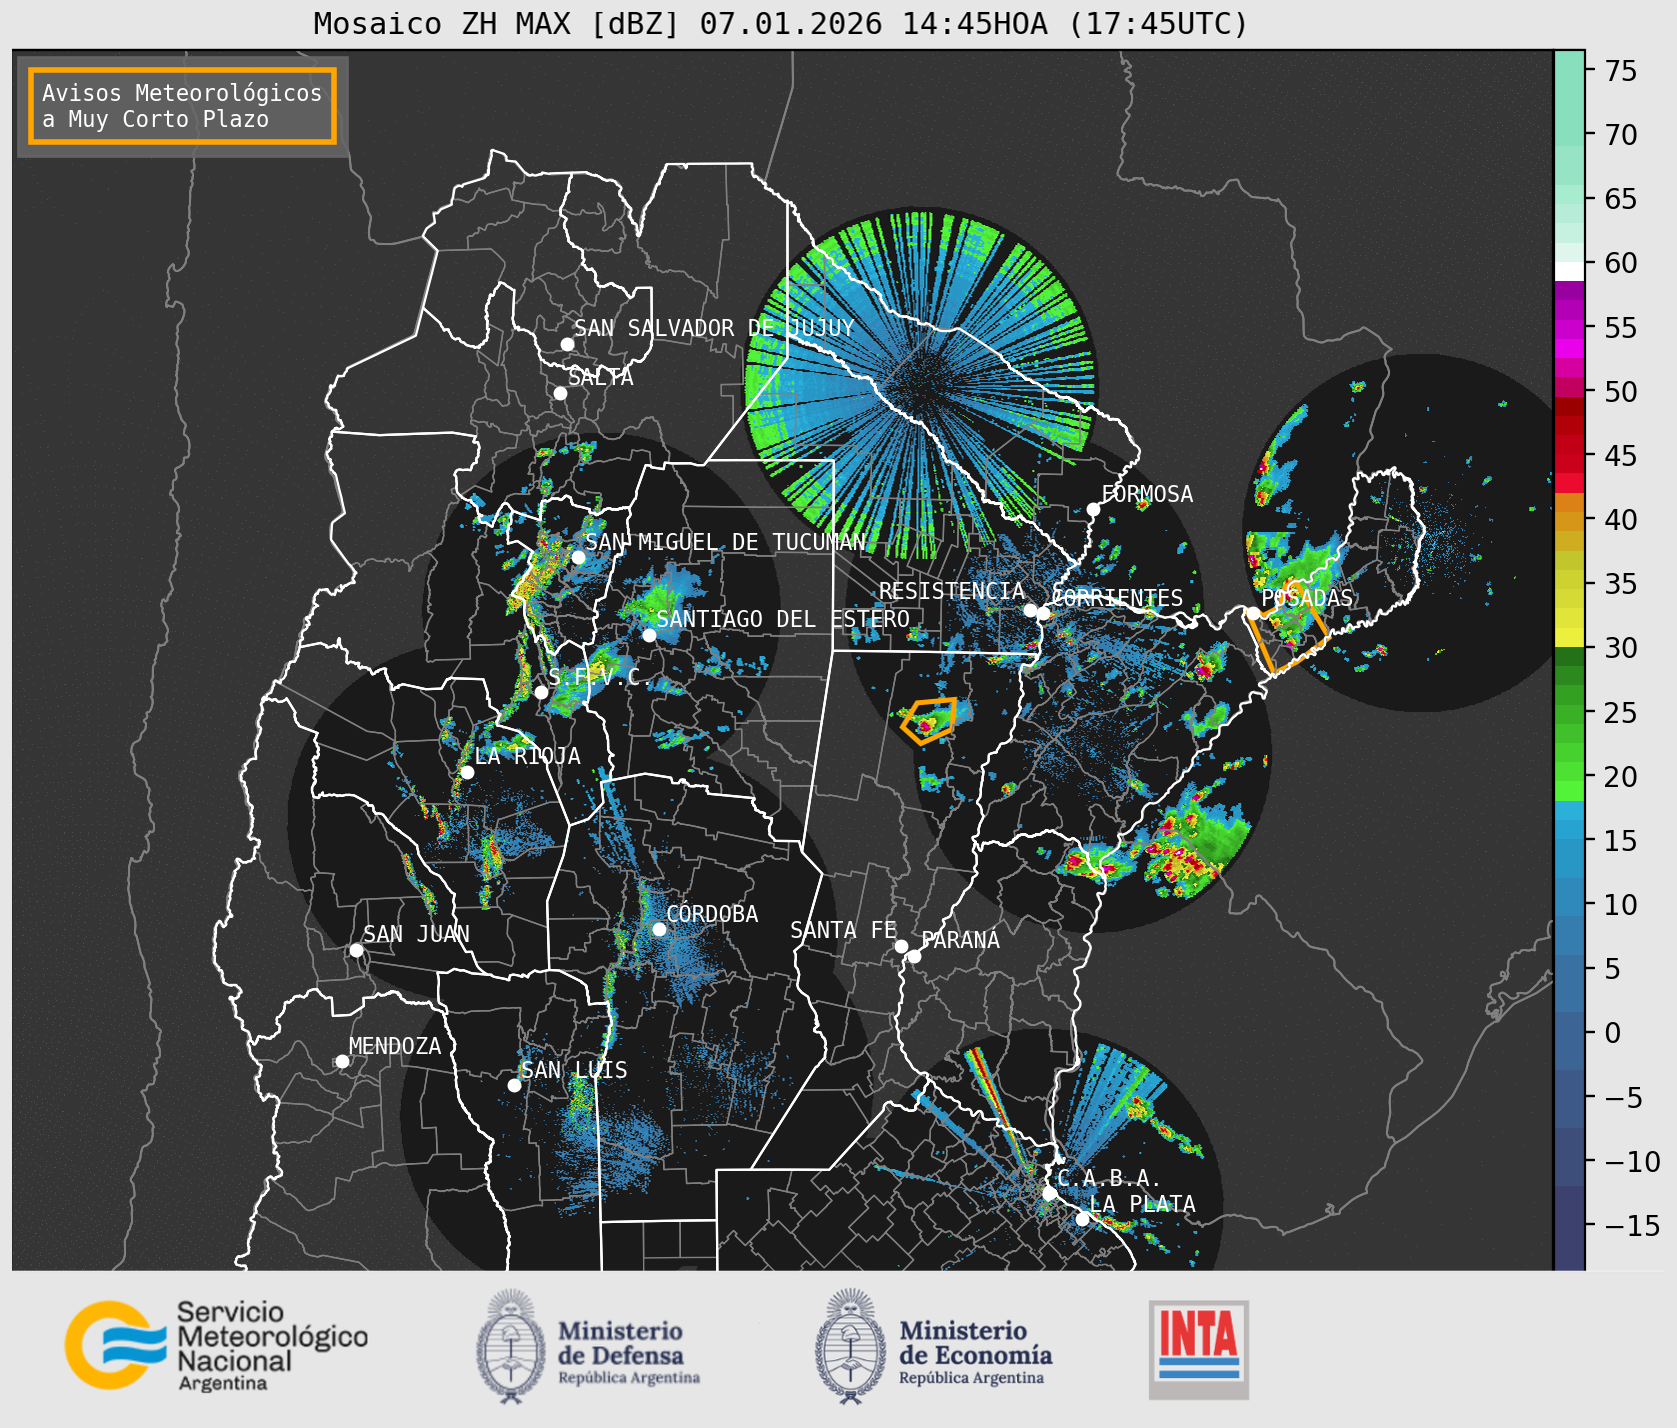Click the Mendoza city marker dot
Screen dimensions: 1677x1428
[342, 1061]
